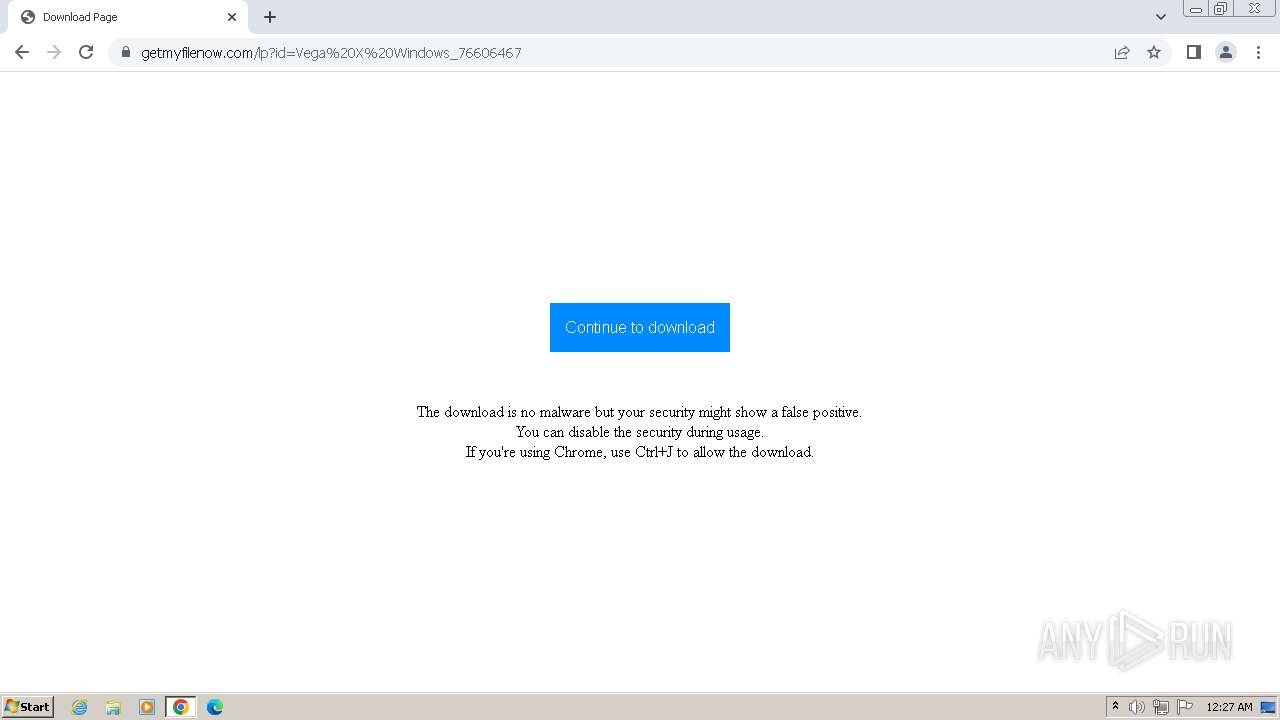Click the 12:27 AM clock
Screen dimensions: 1280x720
(1229, 707)
